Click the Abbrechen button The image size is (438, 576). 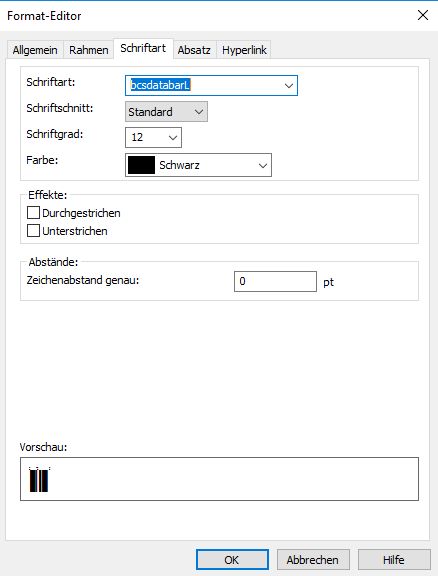(x=313, y=559)
